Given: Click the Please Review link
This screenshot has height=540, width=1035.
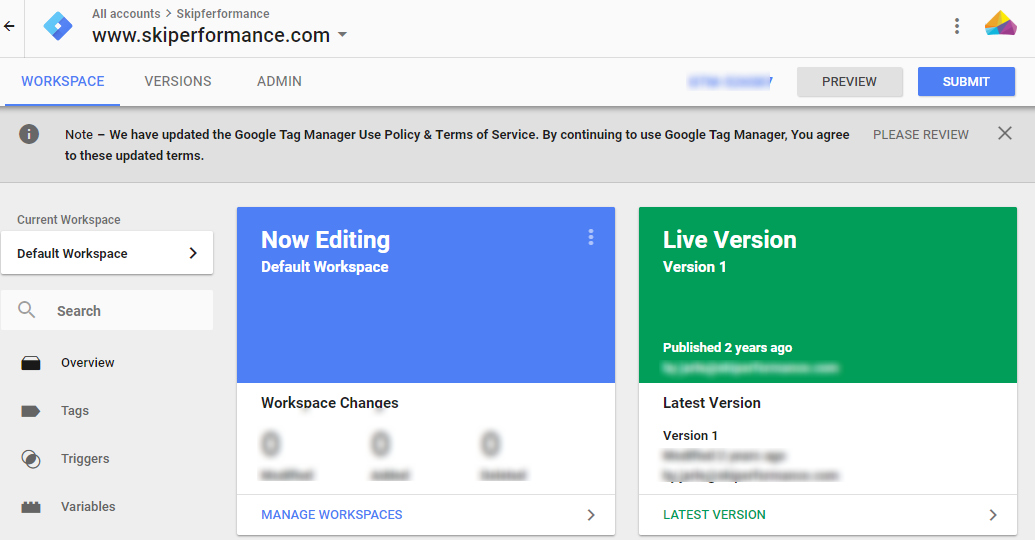Looking at the screenshot, I should pyautogui.click(x=921, y=135).
